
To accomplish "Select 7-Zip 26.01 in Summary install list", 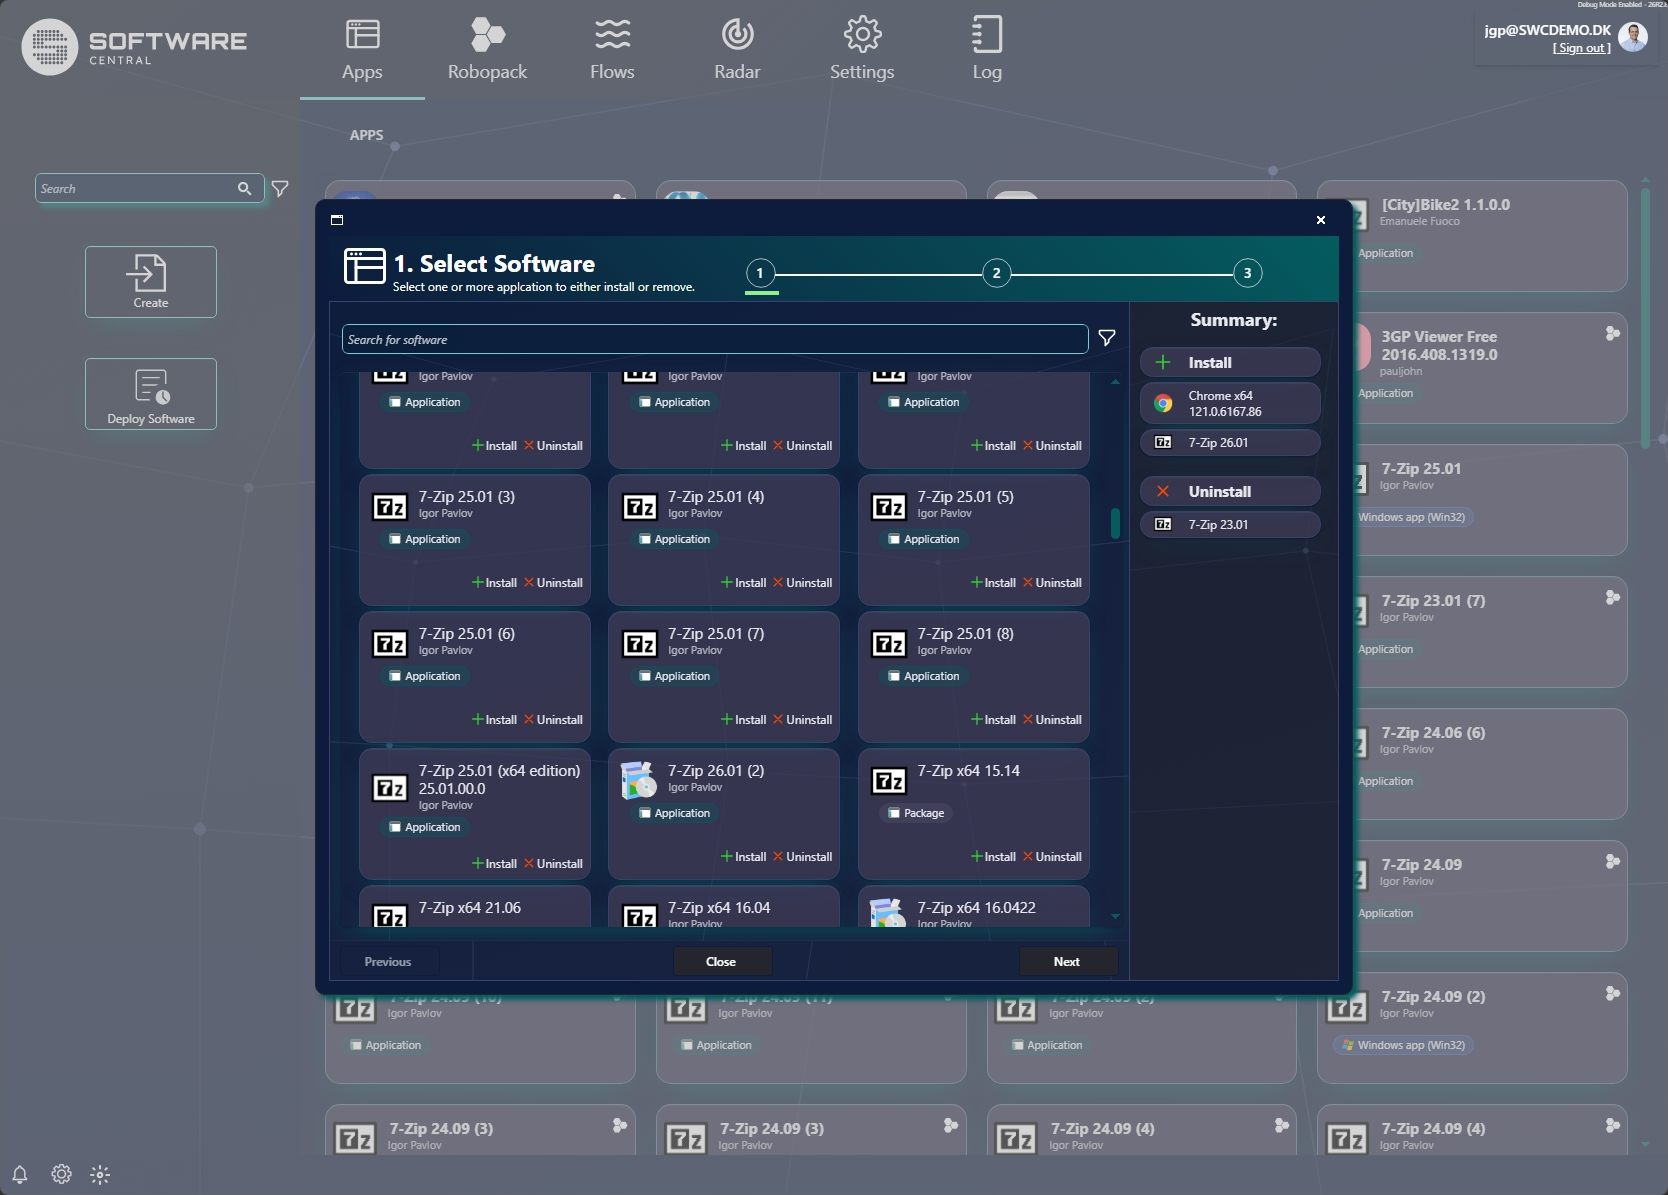I will pyautogui.click(x=1230, y=442).
